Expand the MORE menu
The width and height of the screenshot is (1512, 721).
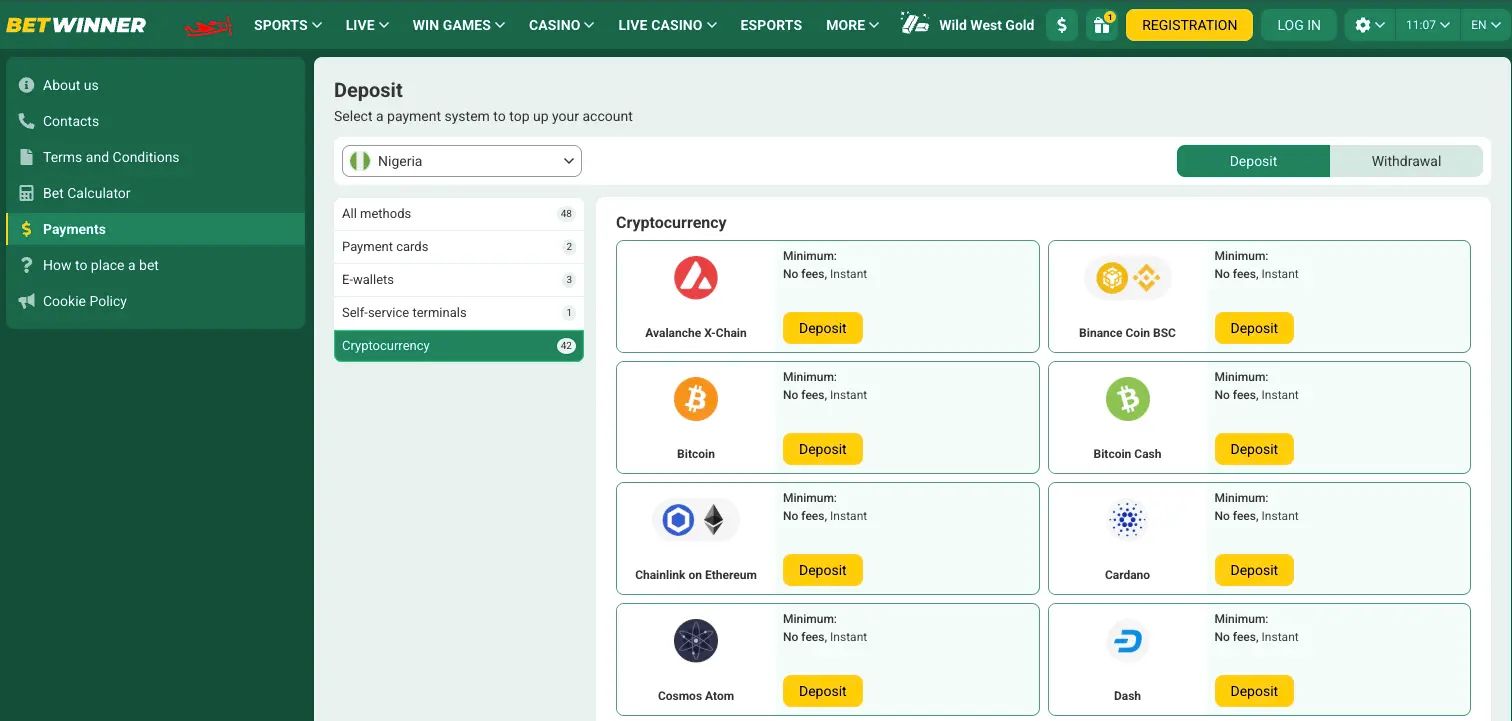point(853,25)
